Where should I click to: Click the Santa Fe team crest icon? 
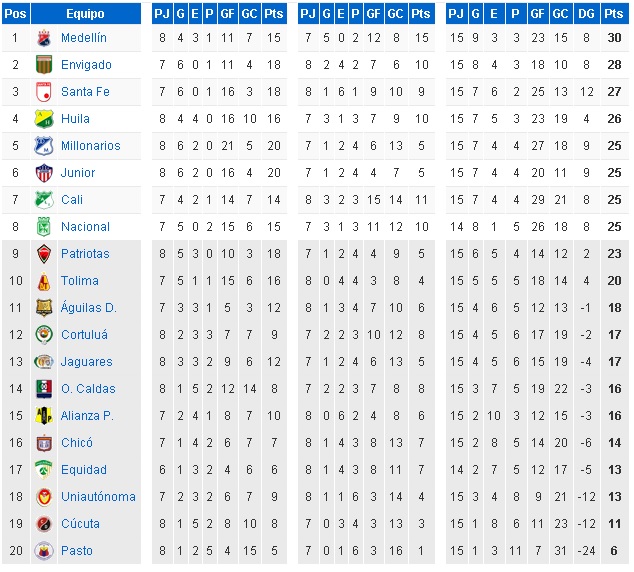click(44, 92)
